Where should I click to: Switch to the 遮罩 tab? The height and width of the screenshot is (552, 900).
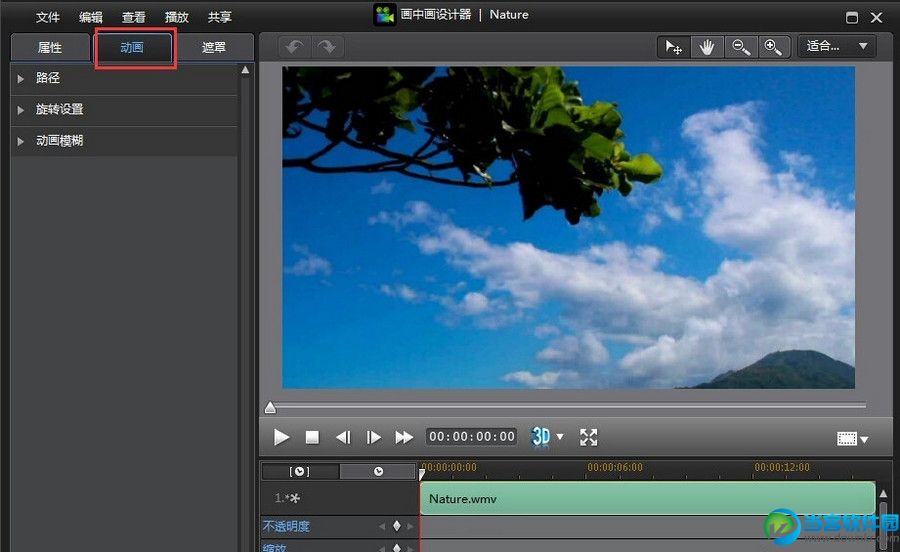213,48
